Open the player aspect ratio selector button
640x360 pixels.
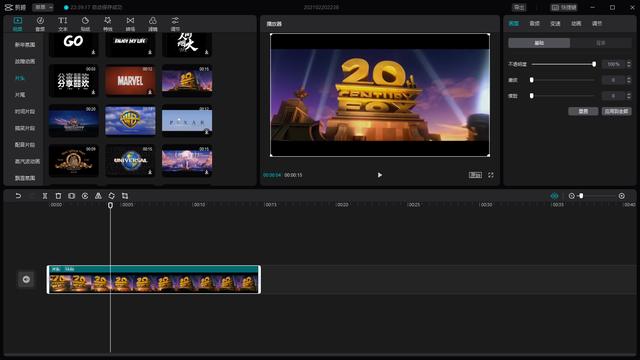point(475,175)
